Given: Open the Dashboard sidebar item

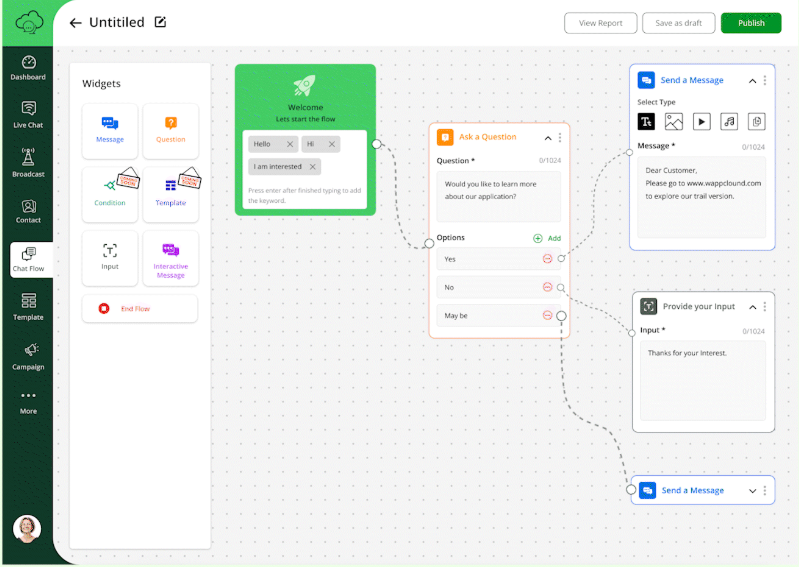Looking at the screenshot, I should pos(28,68).
